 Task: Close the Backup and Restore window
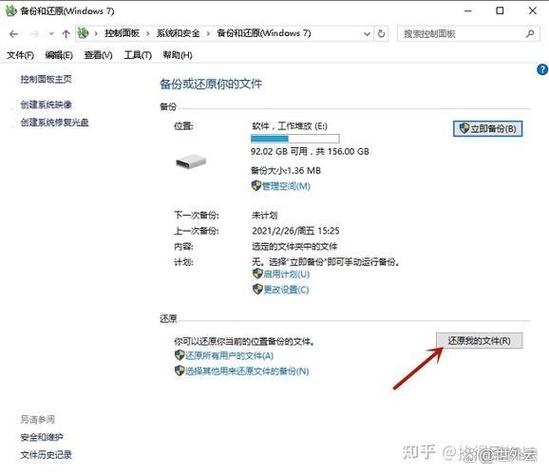(533, 11)
